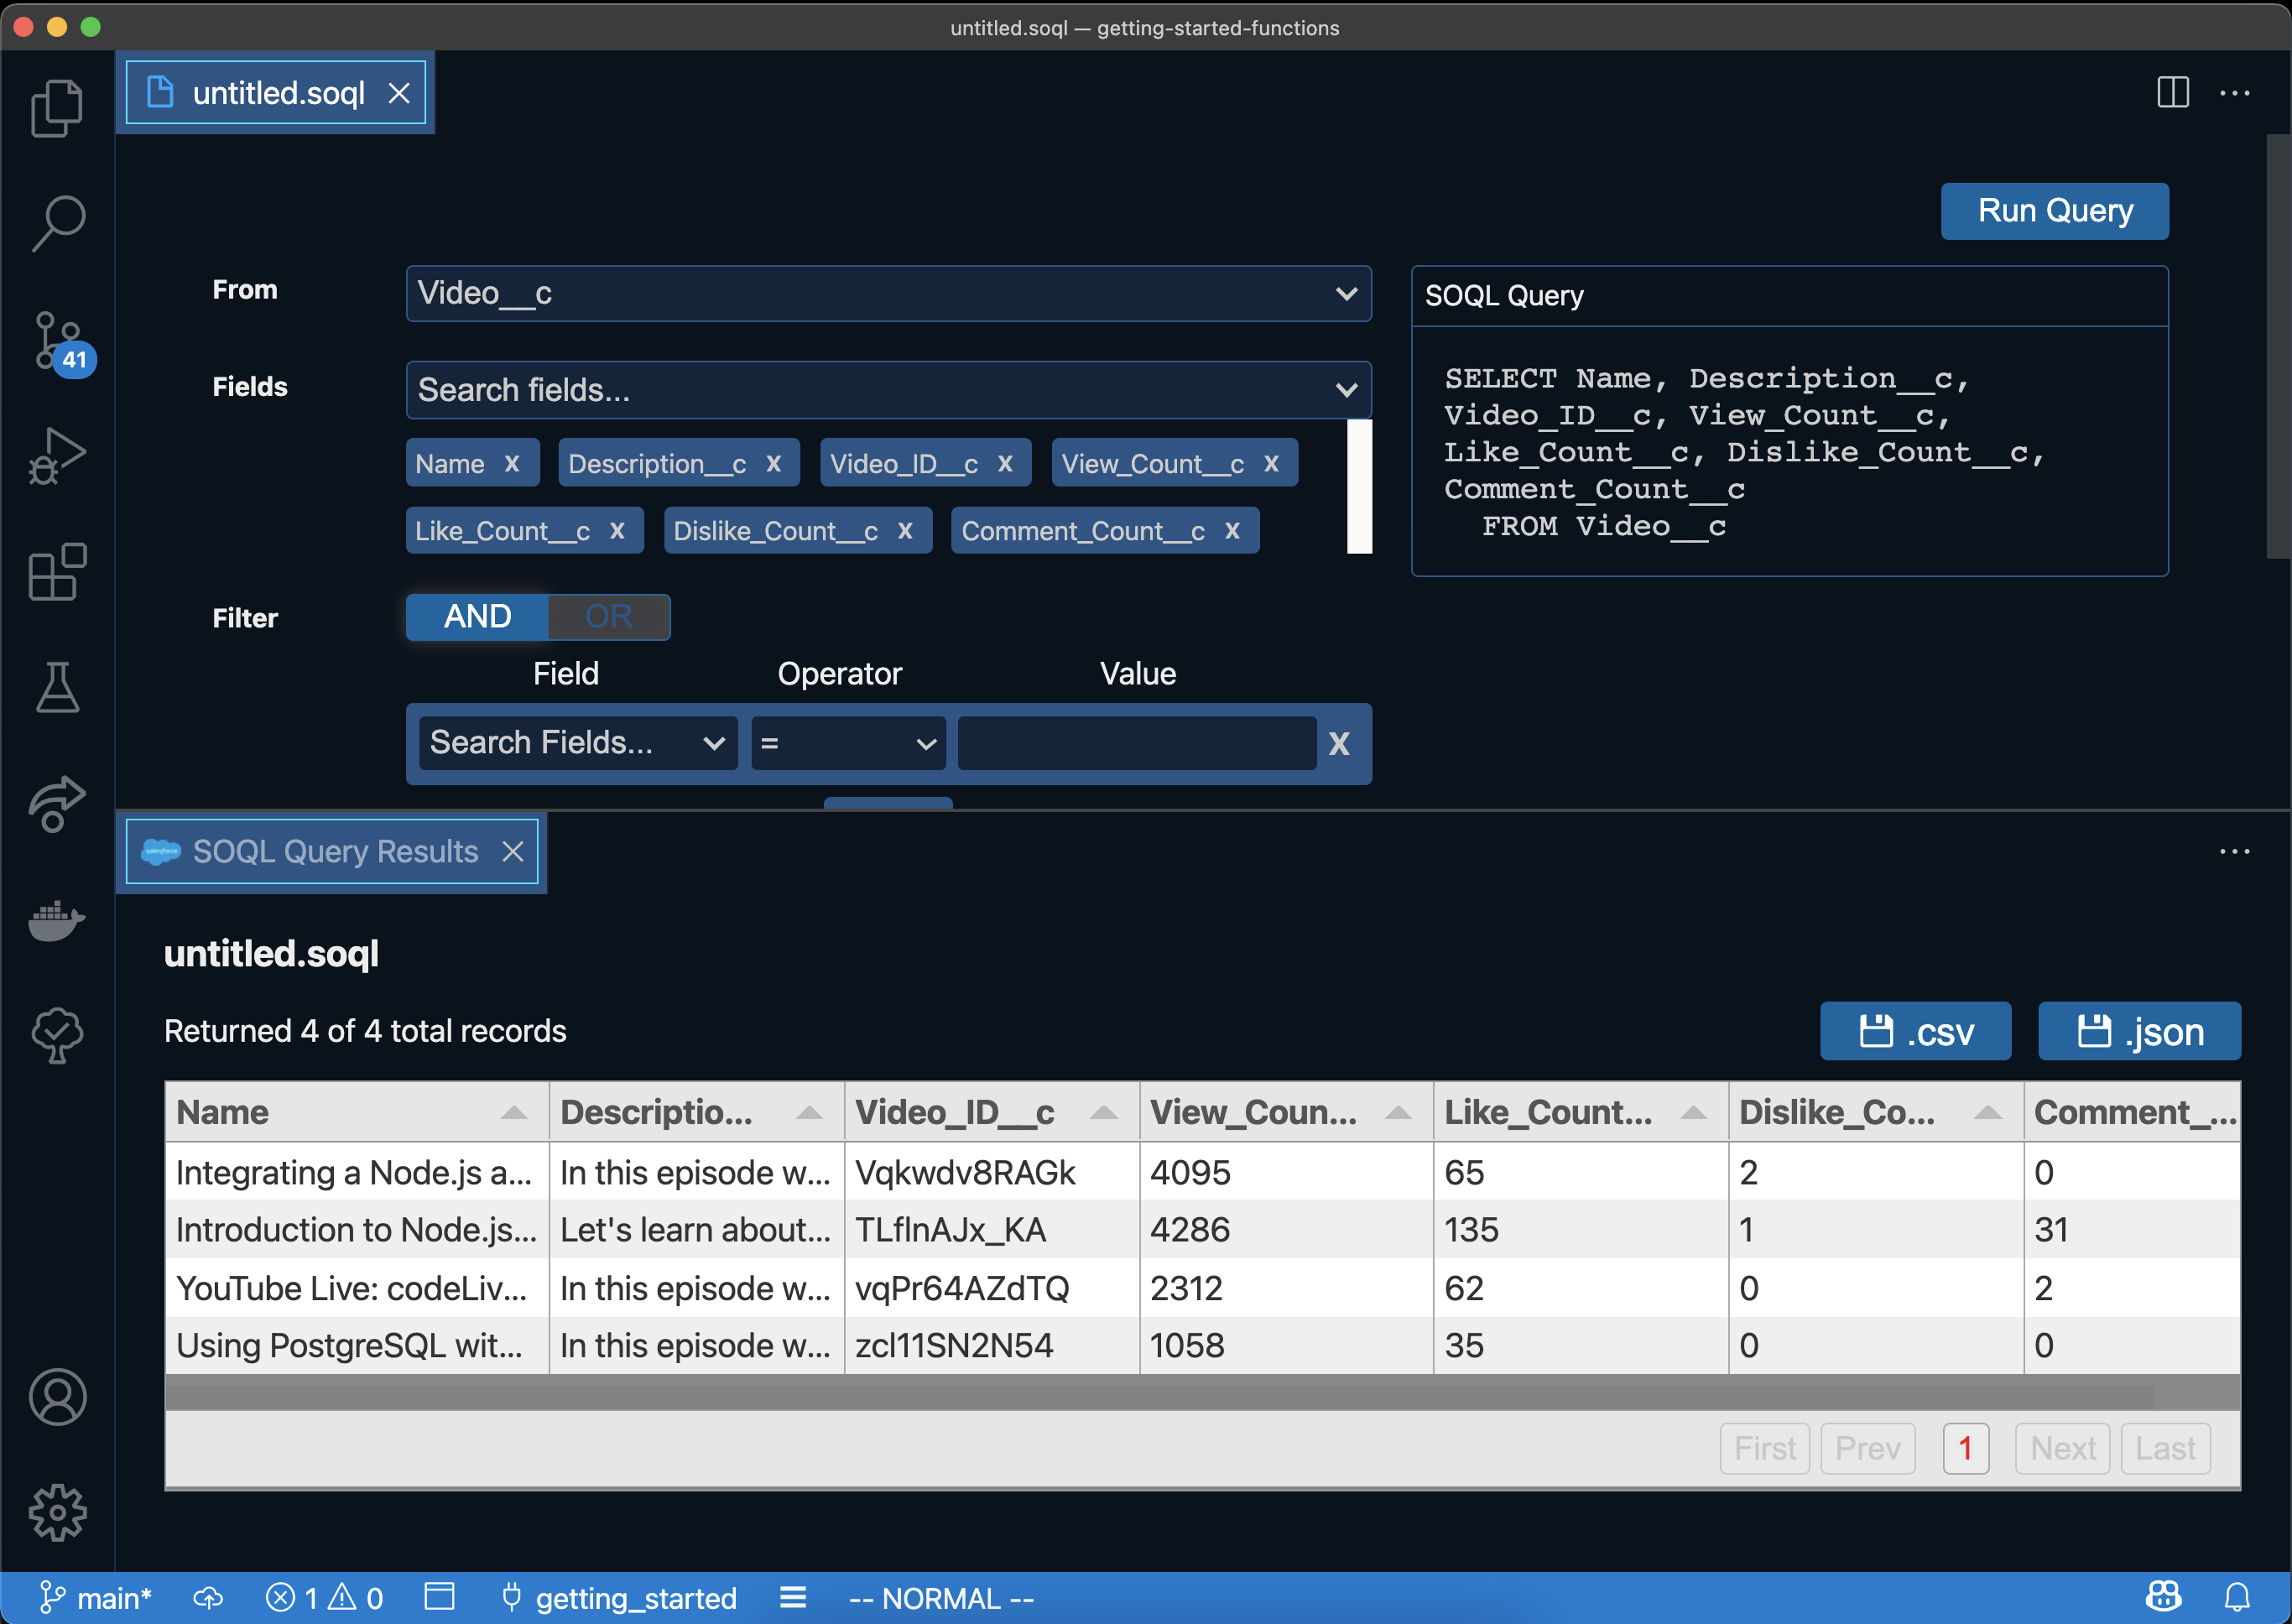Image resolution: width=2292 pixels, height=1624 pixels.
Task: Open the Extensions panel
Action: pyautogui.click(x=57, y=570)
